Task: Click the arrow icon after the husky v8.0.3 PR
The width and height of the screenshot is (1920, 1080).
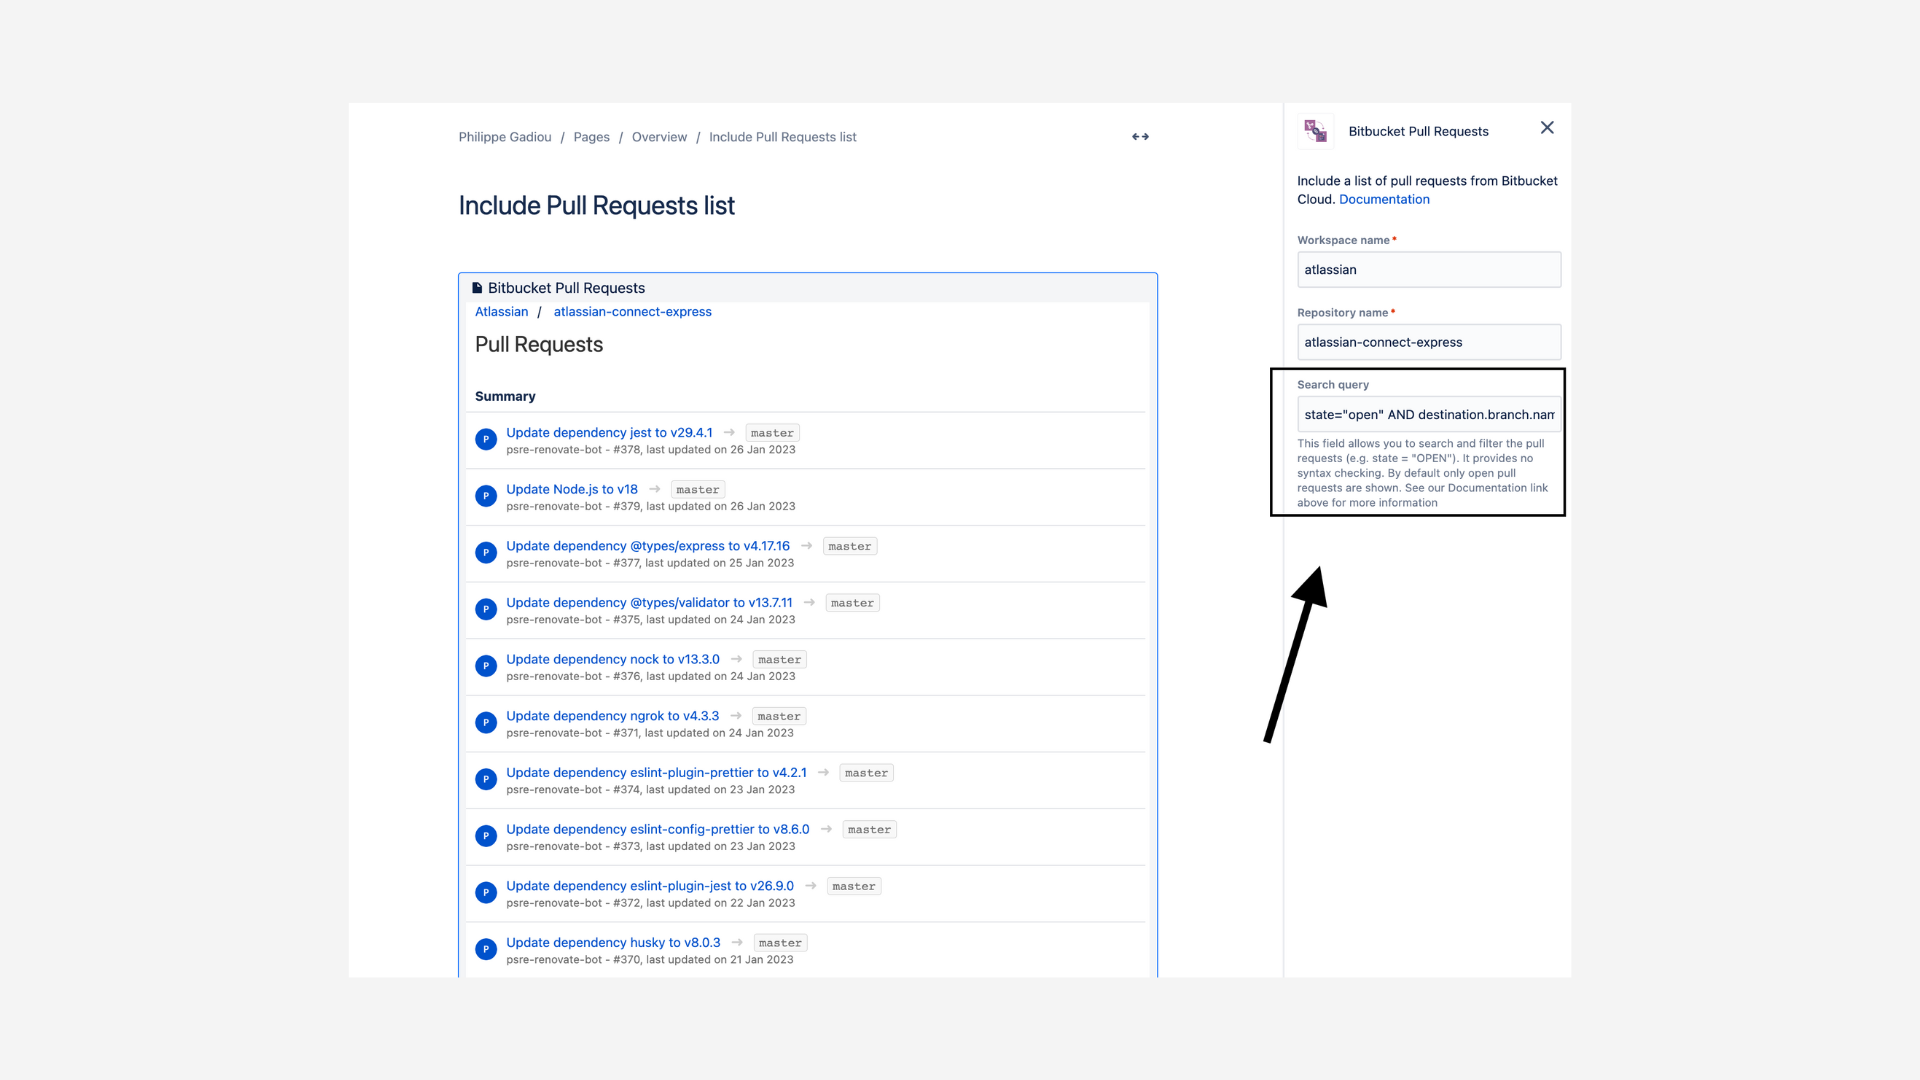Action: click(x=737, y=942)
